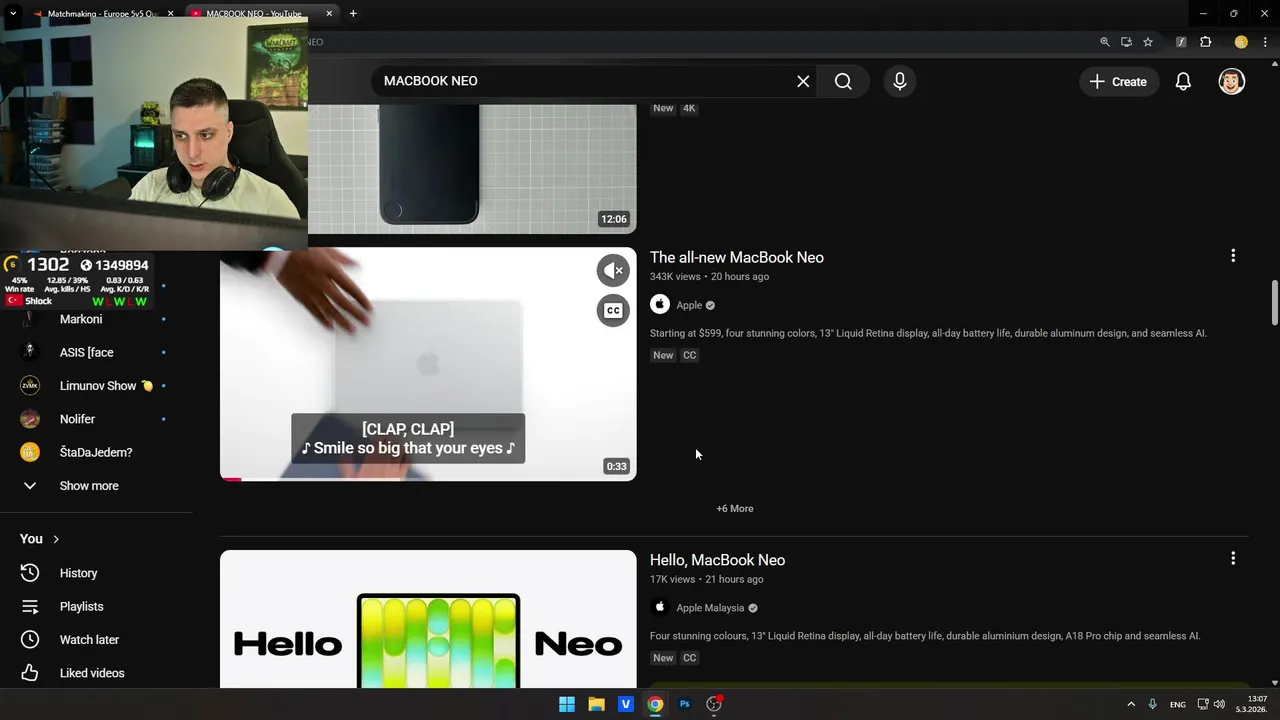1280x720 pixels.
Task: Click the taskbar microphone icon
Action: [x=1153, y=704]
